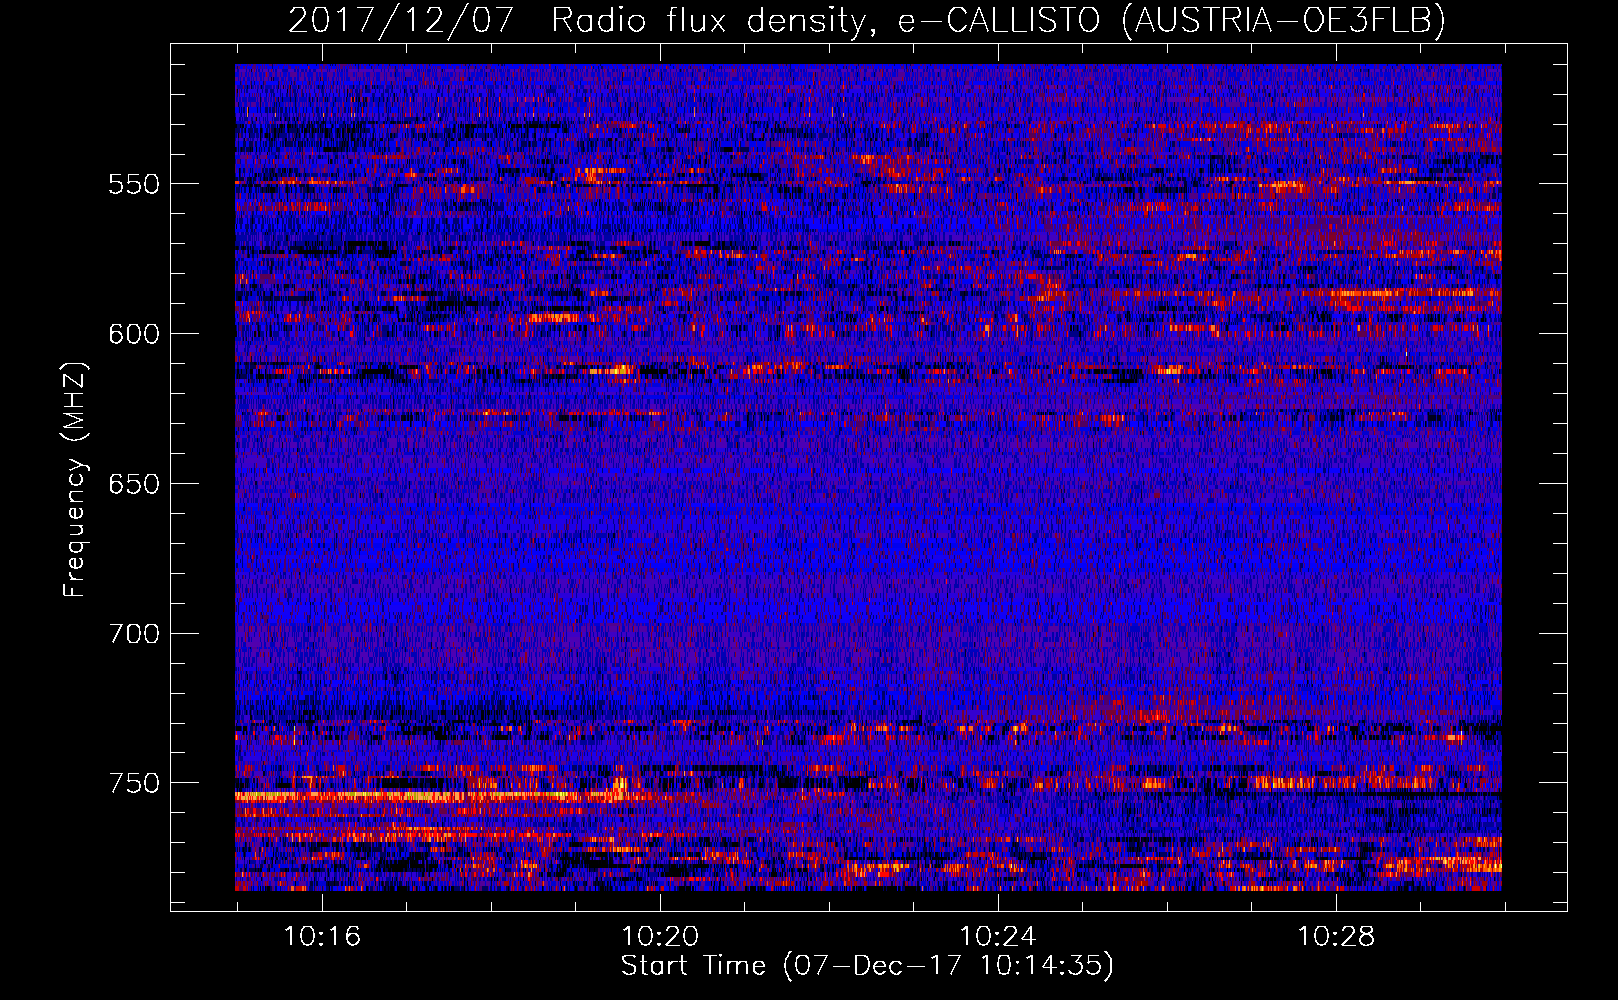Select the date '2017/12/07' in the title

[x=402, y=21]
